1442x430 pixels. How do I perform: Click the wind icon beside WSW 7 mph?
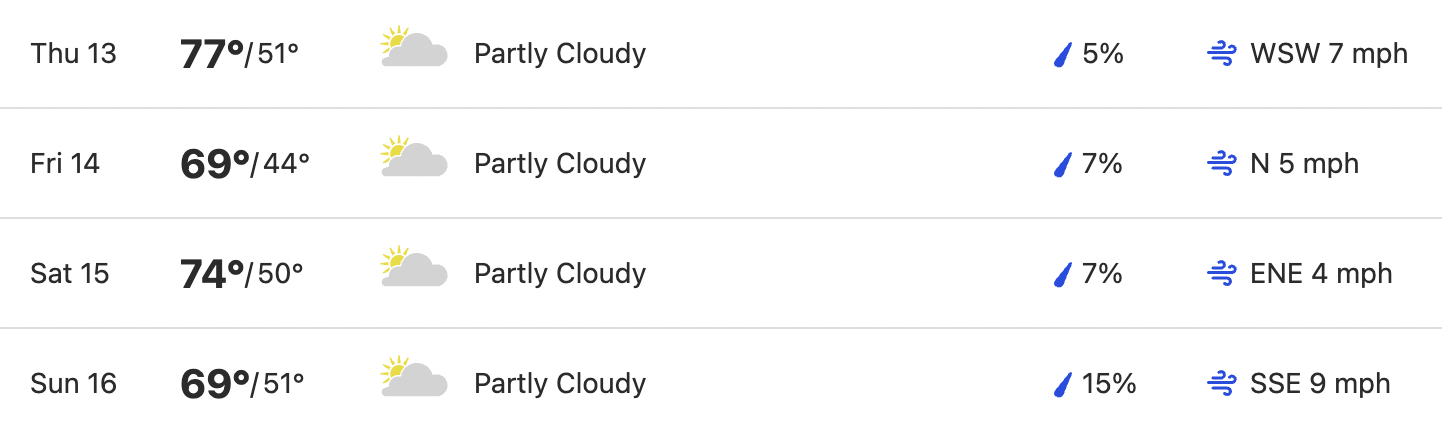pyautogui.click(x=1222, y=54)
